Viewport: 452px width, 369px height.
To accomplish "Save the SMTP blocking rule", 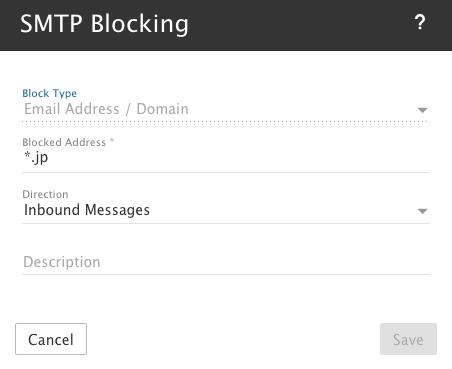I will [x=408, y=339].
